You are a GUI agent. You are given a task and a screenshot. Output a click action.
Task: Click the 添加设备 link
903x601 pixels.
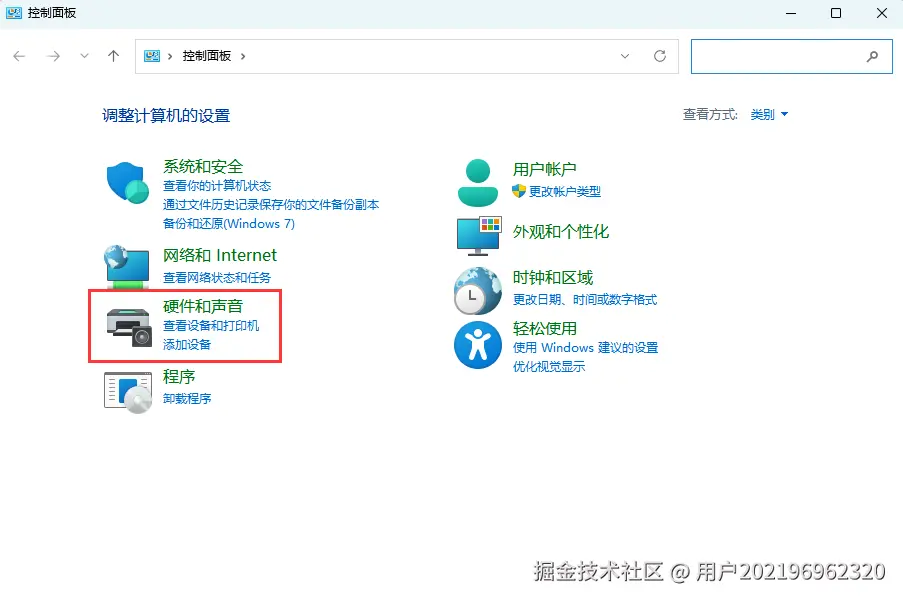(x=187, y=345)
